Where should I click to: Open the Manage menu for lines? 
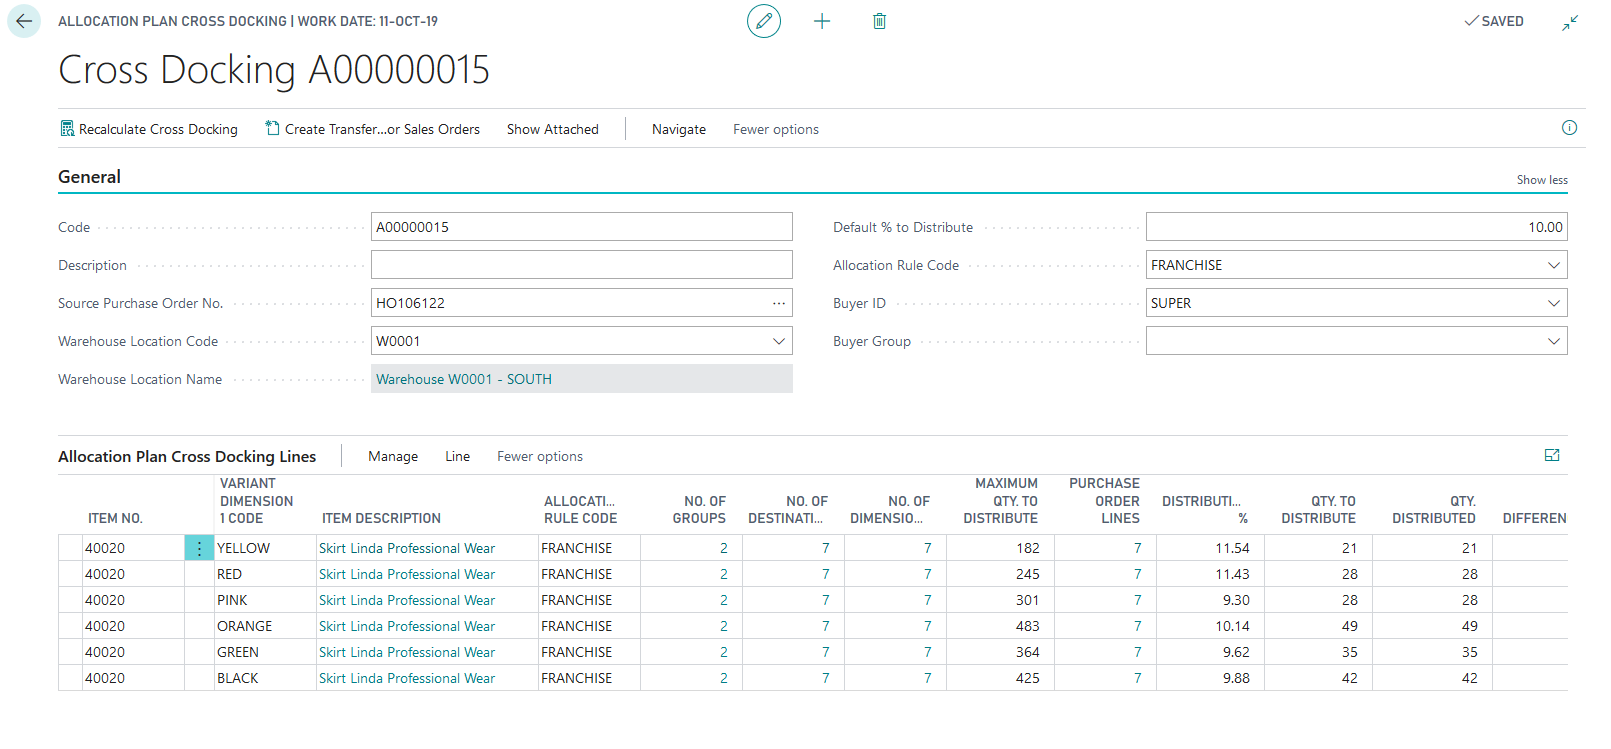pyautogui.click(x=393, y=456)
